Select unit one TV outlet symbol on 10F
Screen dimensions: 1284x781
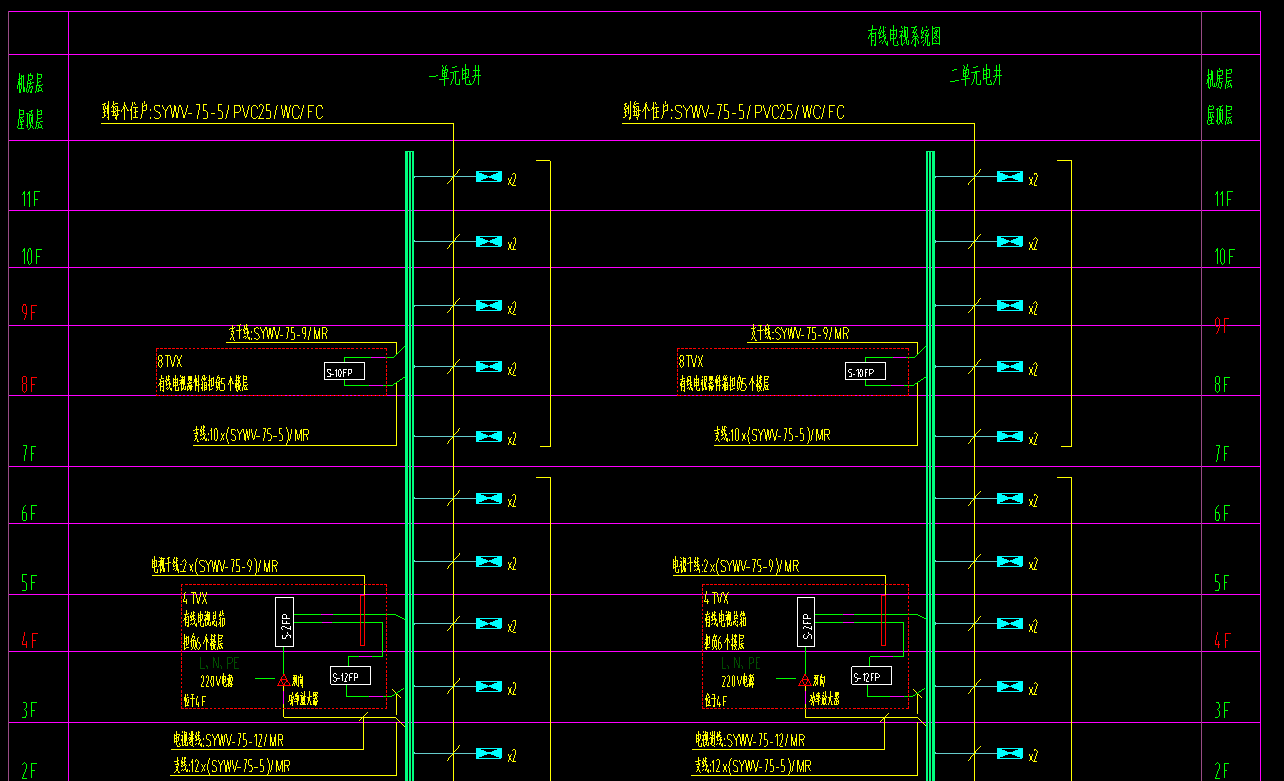pos(488,241)
